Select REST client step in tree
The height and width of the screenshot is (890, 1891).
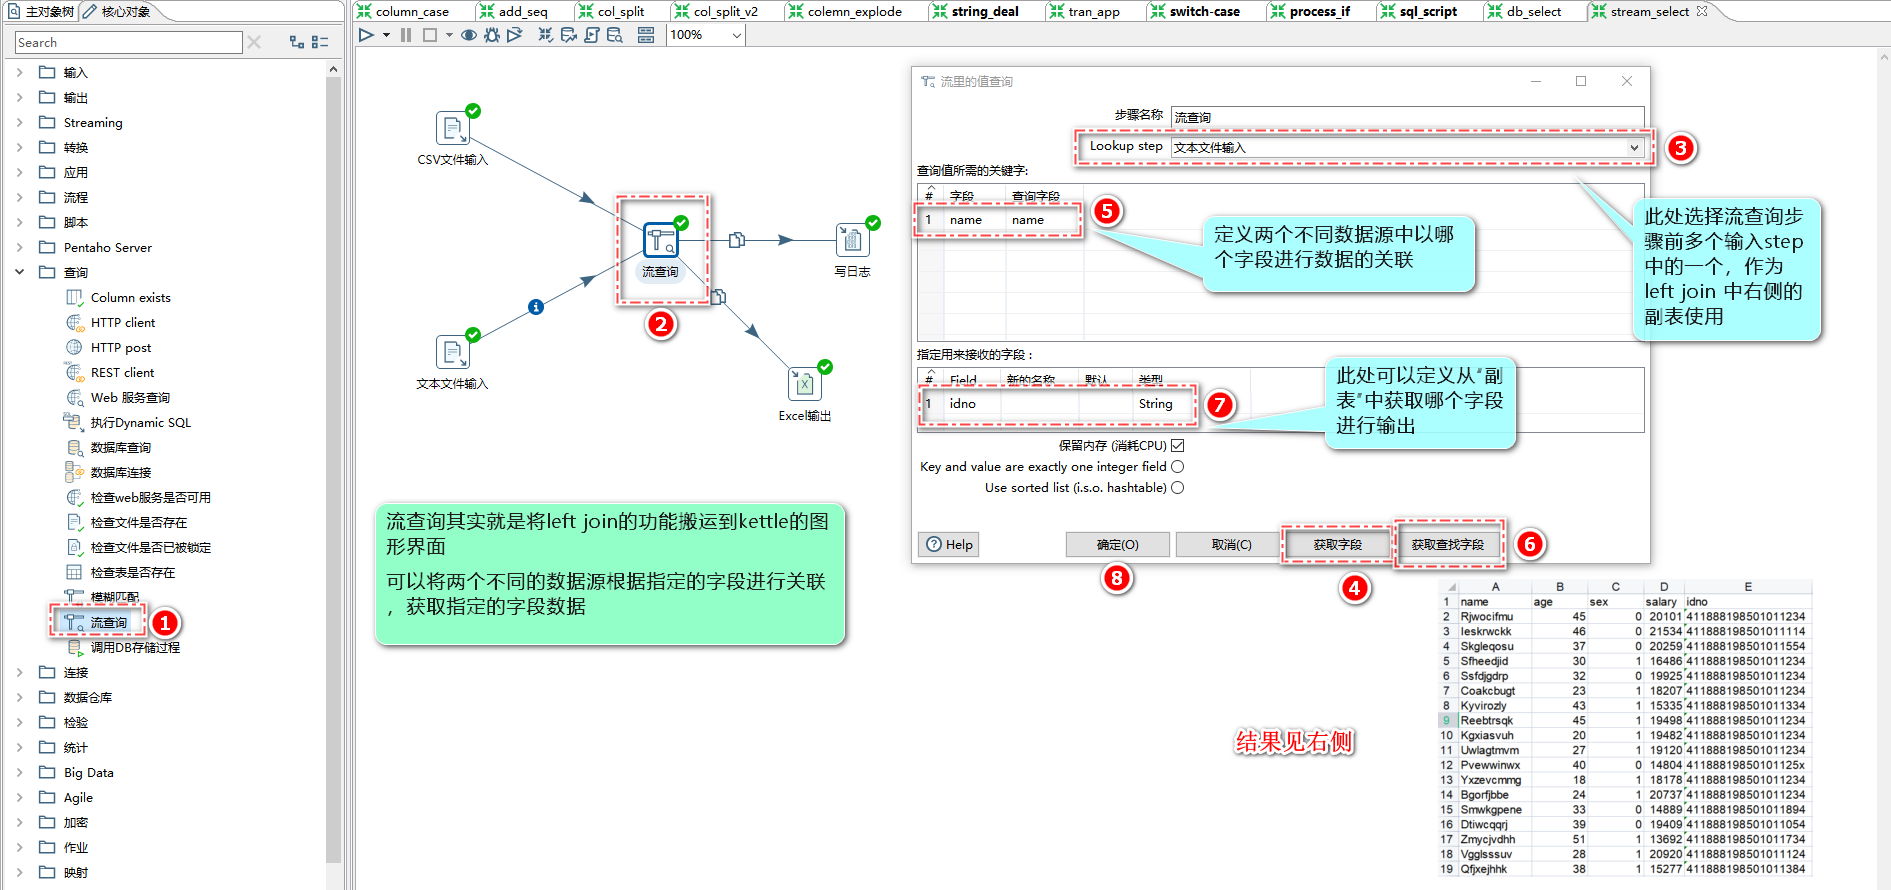pos(122,372)
